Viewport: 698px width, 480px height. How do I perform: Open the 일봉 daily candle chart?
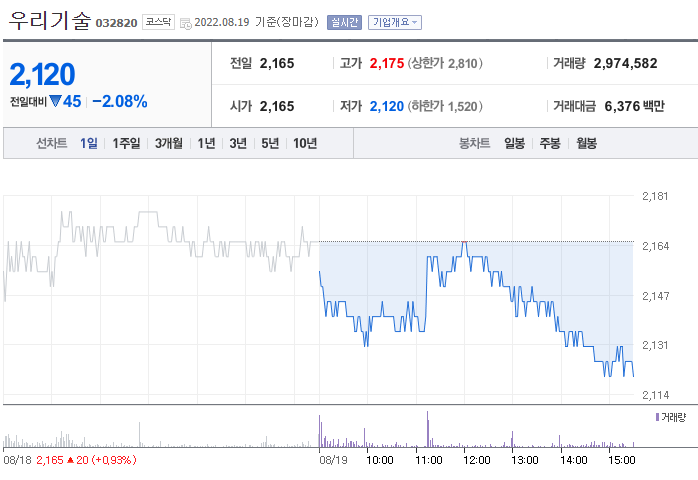click(x=514, y=143)
